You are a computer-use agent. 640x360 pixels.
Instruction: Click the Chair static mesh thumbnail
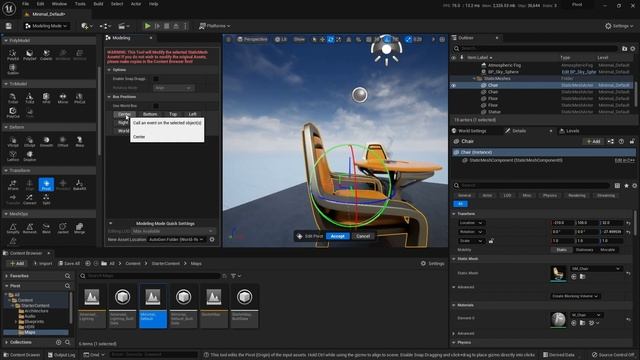coord(558,273)
